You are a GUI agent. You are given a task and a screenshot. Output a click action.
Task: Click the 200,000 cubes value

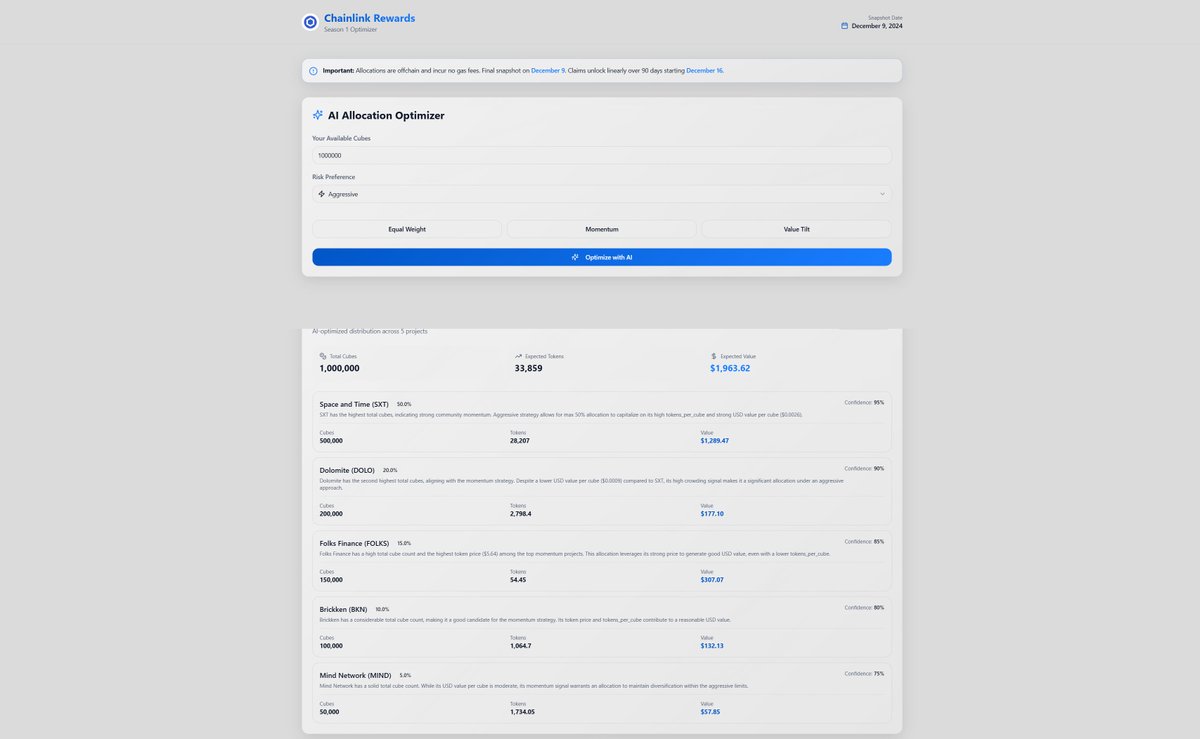click(x=331, y=514)
